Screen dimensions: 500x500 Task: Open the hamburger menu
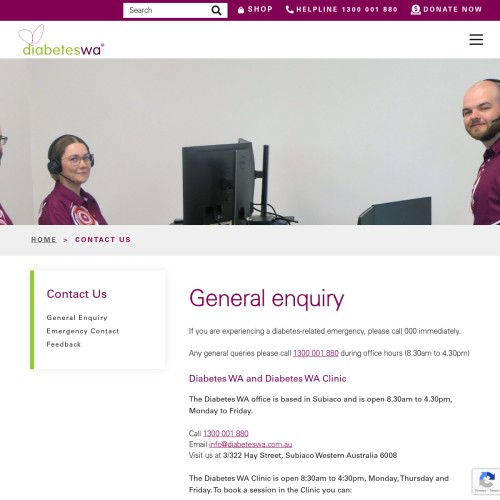point(476,39)
